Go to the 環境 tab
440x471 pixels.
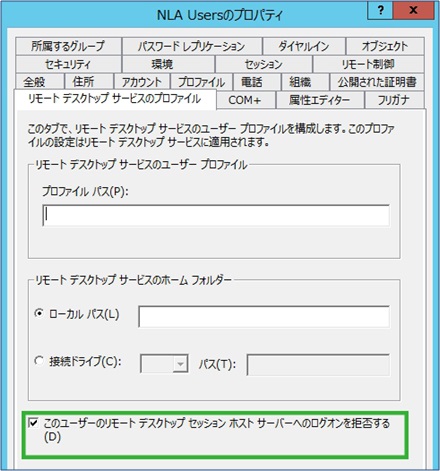click(x=168, y=64)
